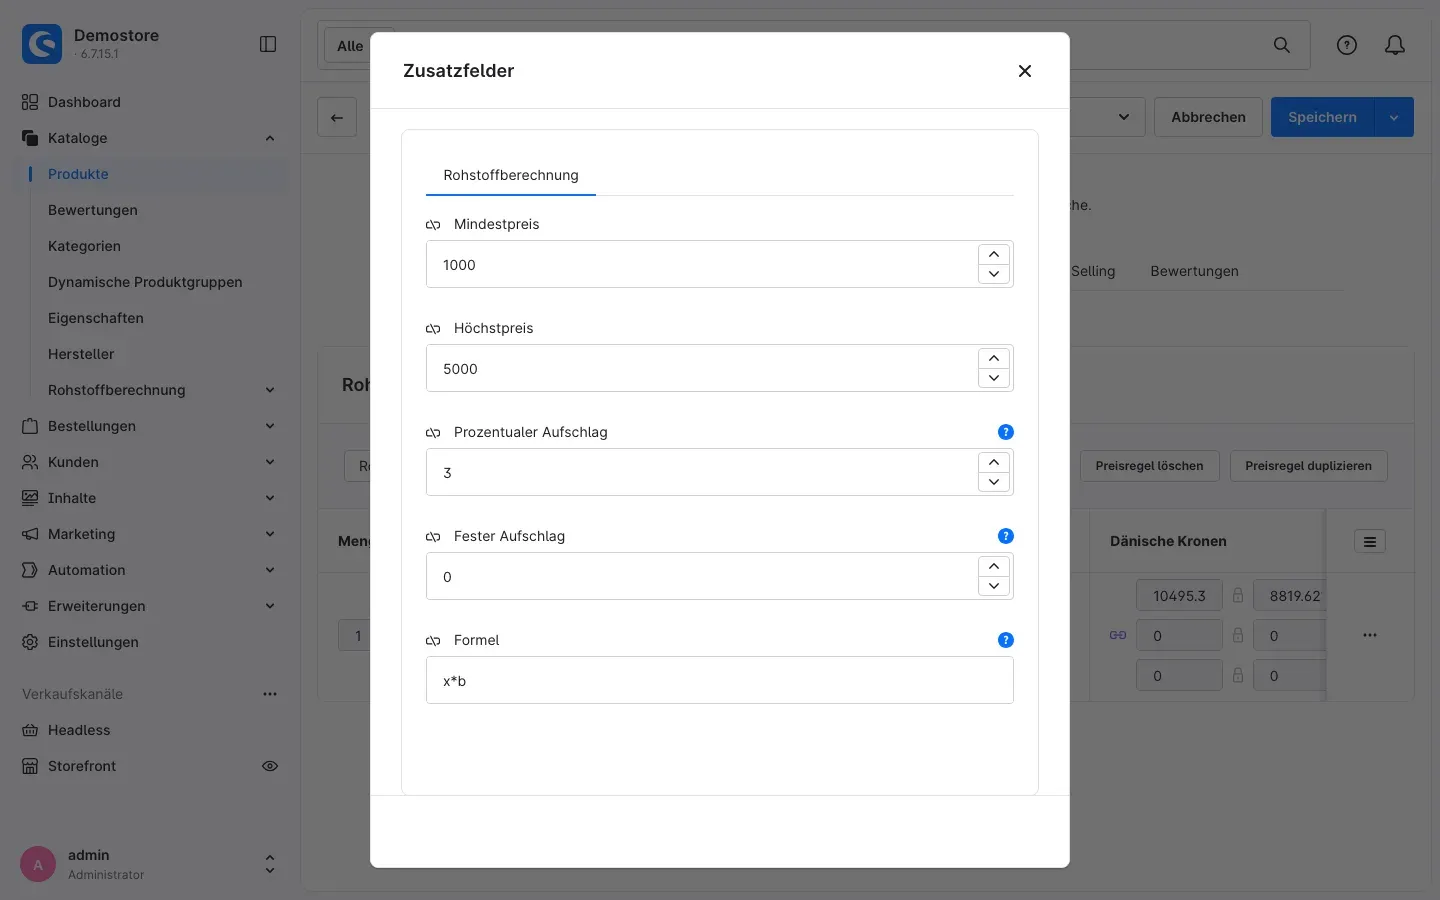Decrease the Höchstpreis value with down arrow

pos(994,378)
